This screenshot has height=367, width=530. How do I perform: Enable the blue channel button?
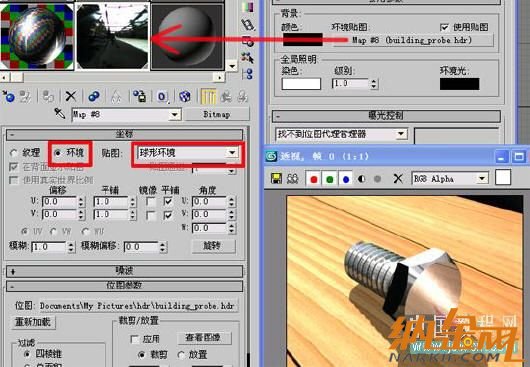[345, 179]
